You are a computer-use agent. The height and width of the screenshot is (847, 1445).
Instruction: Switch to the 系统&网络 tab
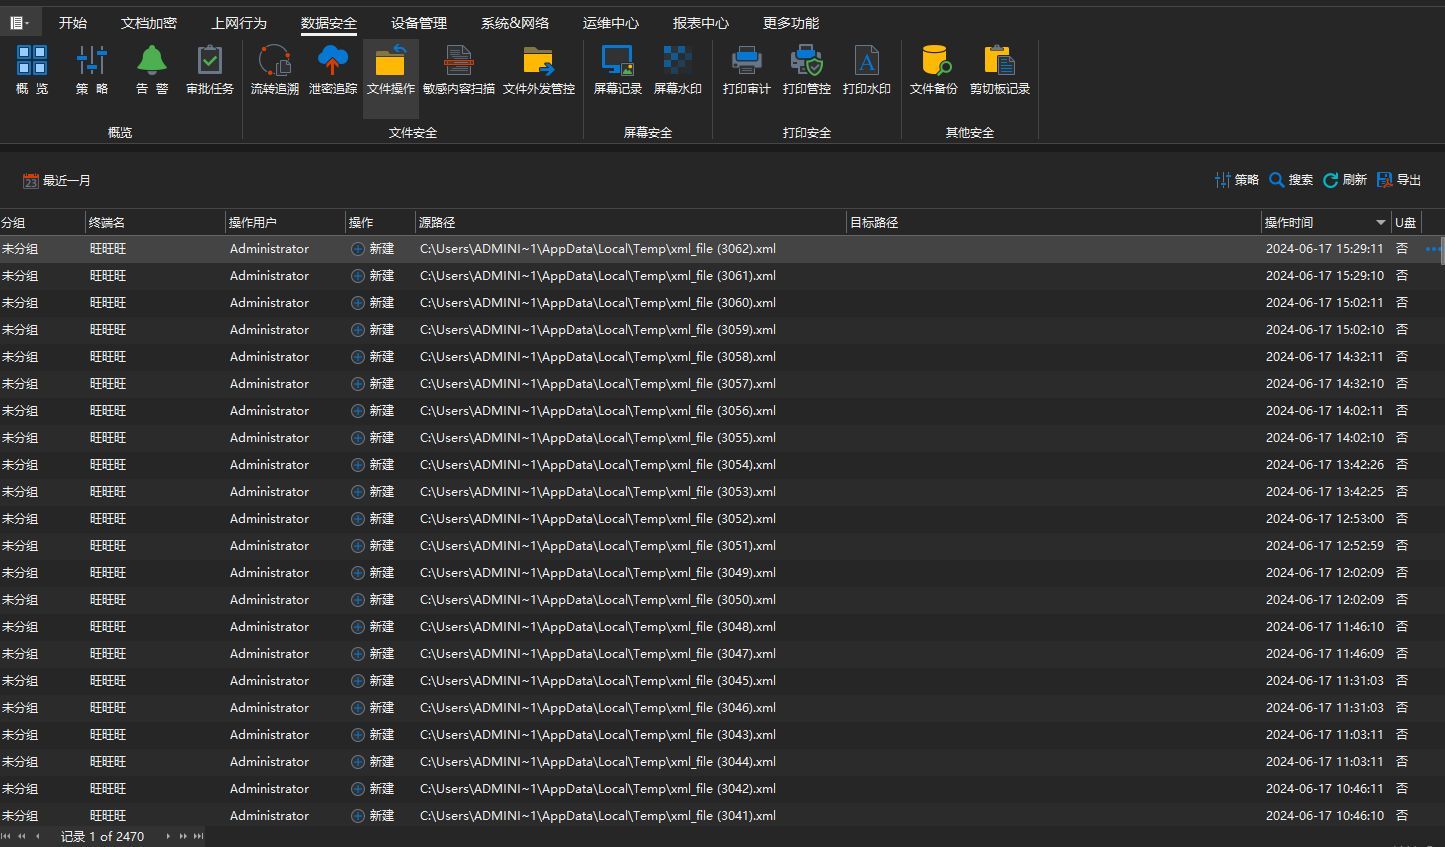point(515,23)
